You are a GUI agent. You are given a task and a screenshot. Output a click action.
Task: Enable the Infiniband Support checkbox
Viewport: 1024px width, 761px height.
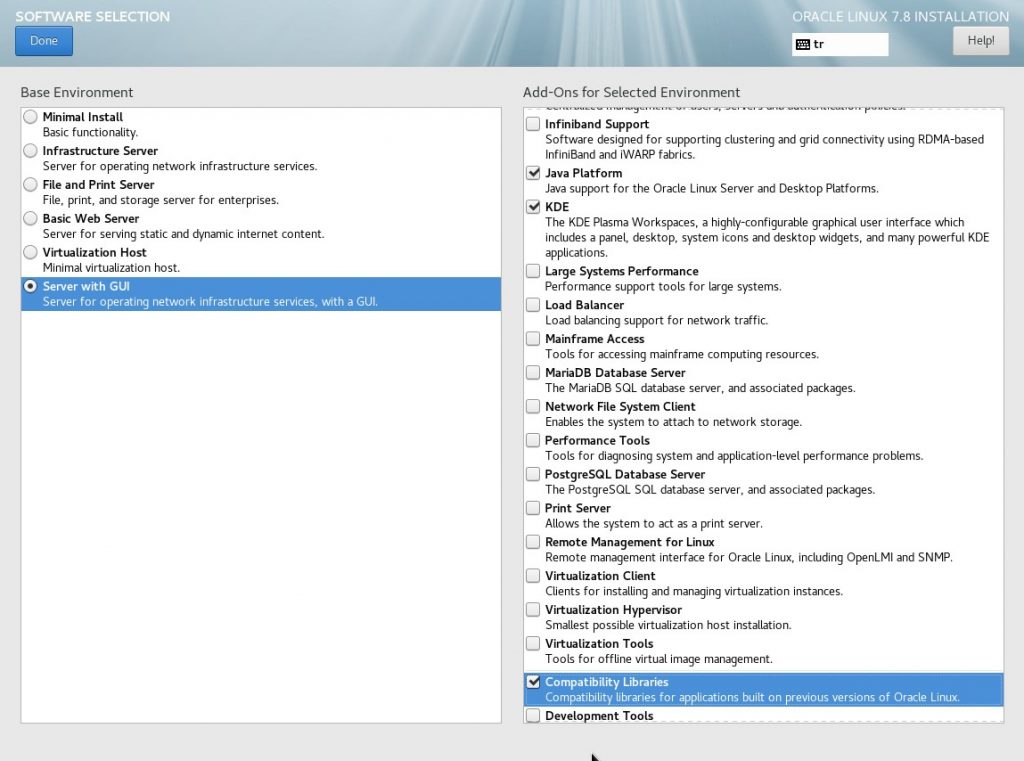point(534,124)
